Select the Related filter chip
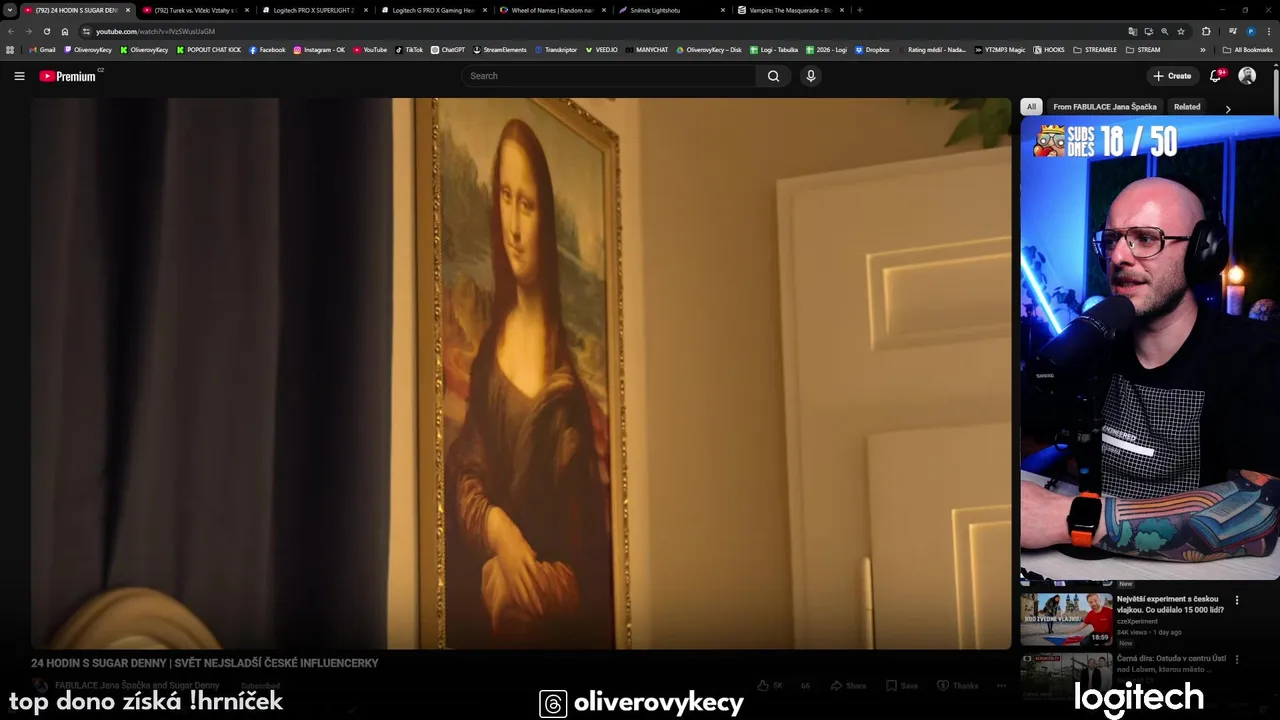1280x720 pixels. (1187, 107)
